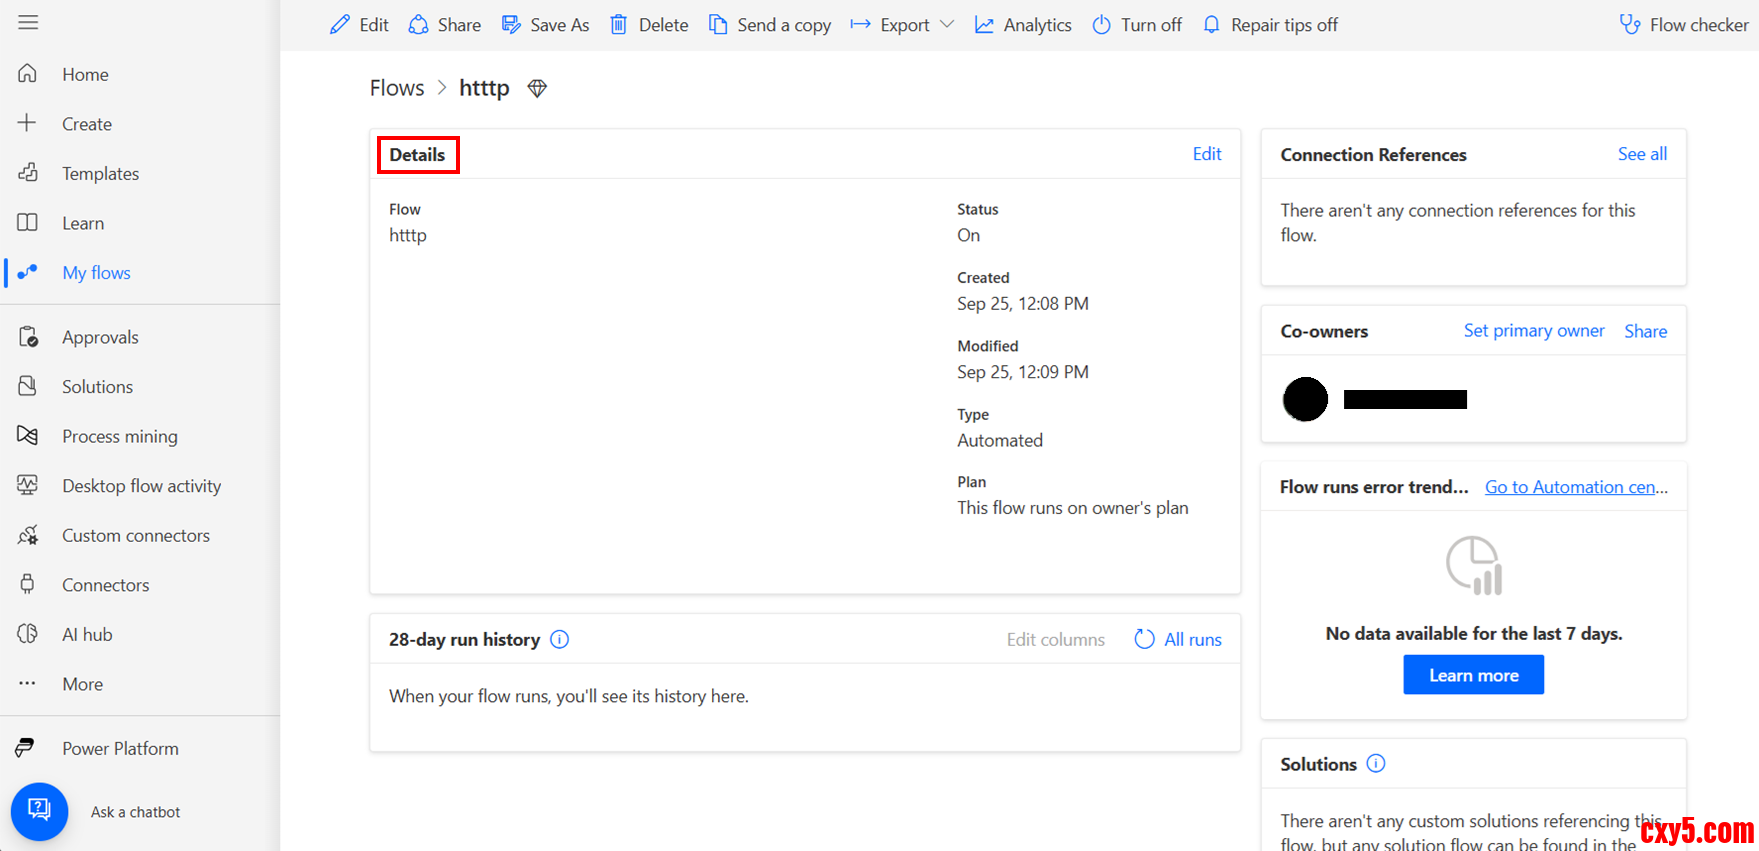This screenshot has width=1759, height=851.
Task: Click Share link in Co-owners card
Action: 1645,331
